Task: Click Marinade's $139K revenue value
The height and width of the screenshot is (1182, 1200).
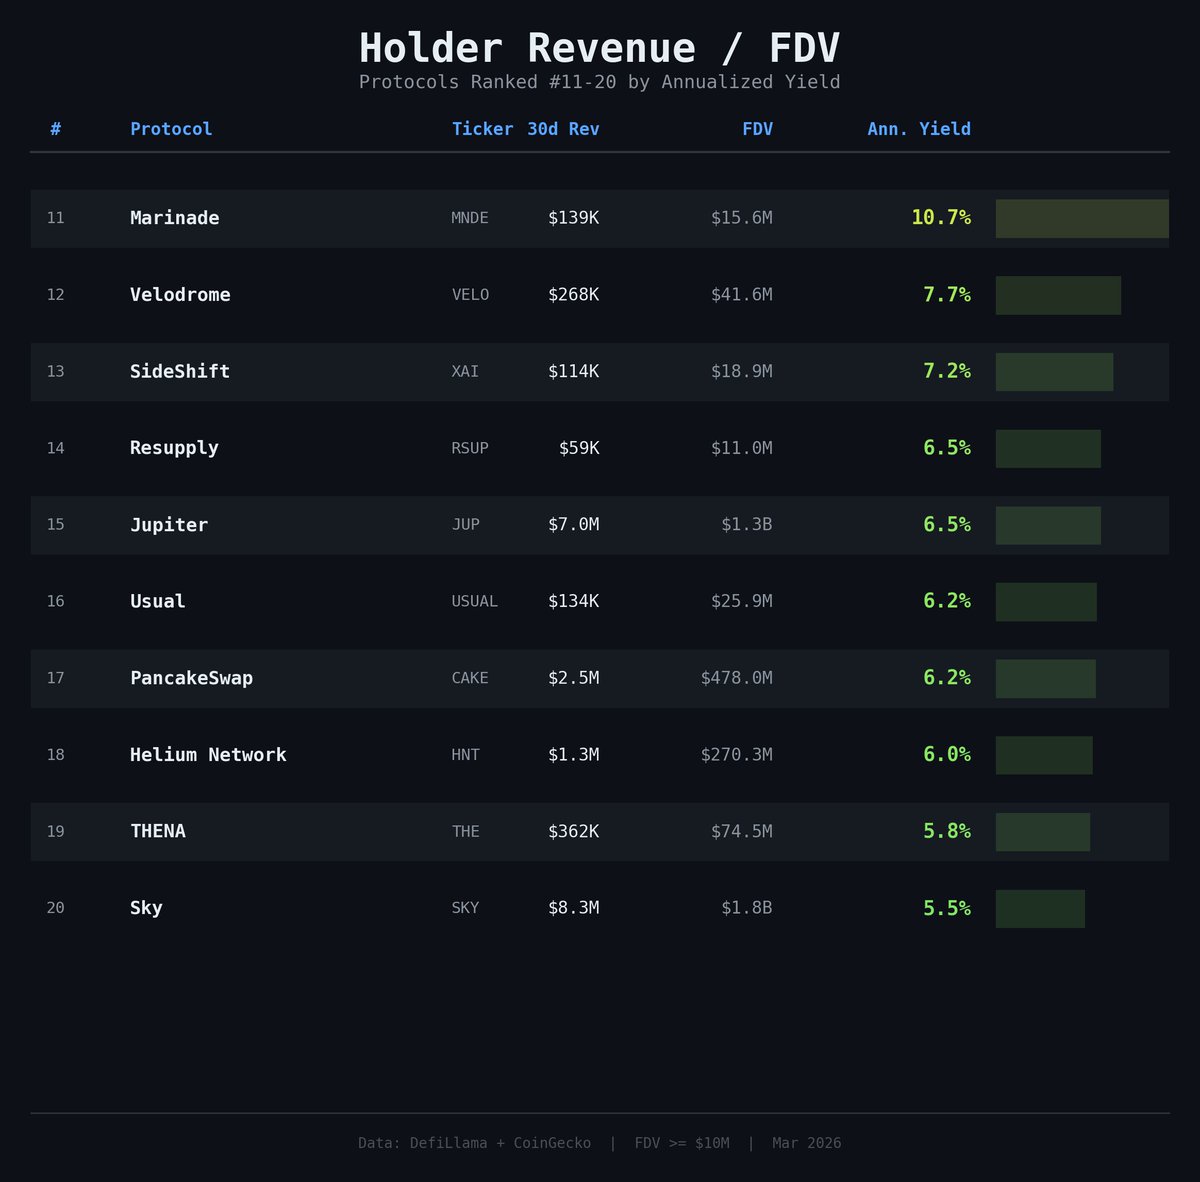Action: (x=574, y=218)
